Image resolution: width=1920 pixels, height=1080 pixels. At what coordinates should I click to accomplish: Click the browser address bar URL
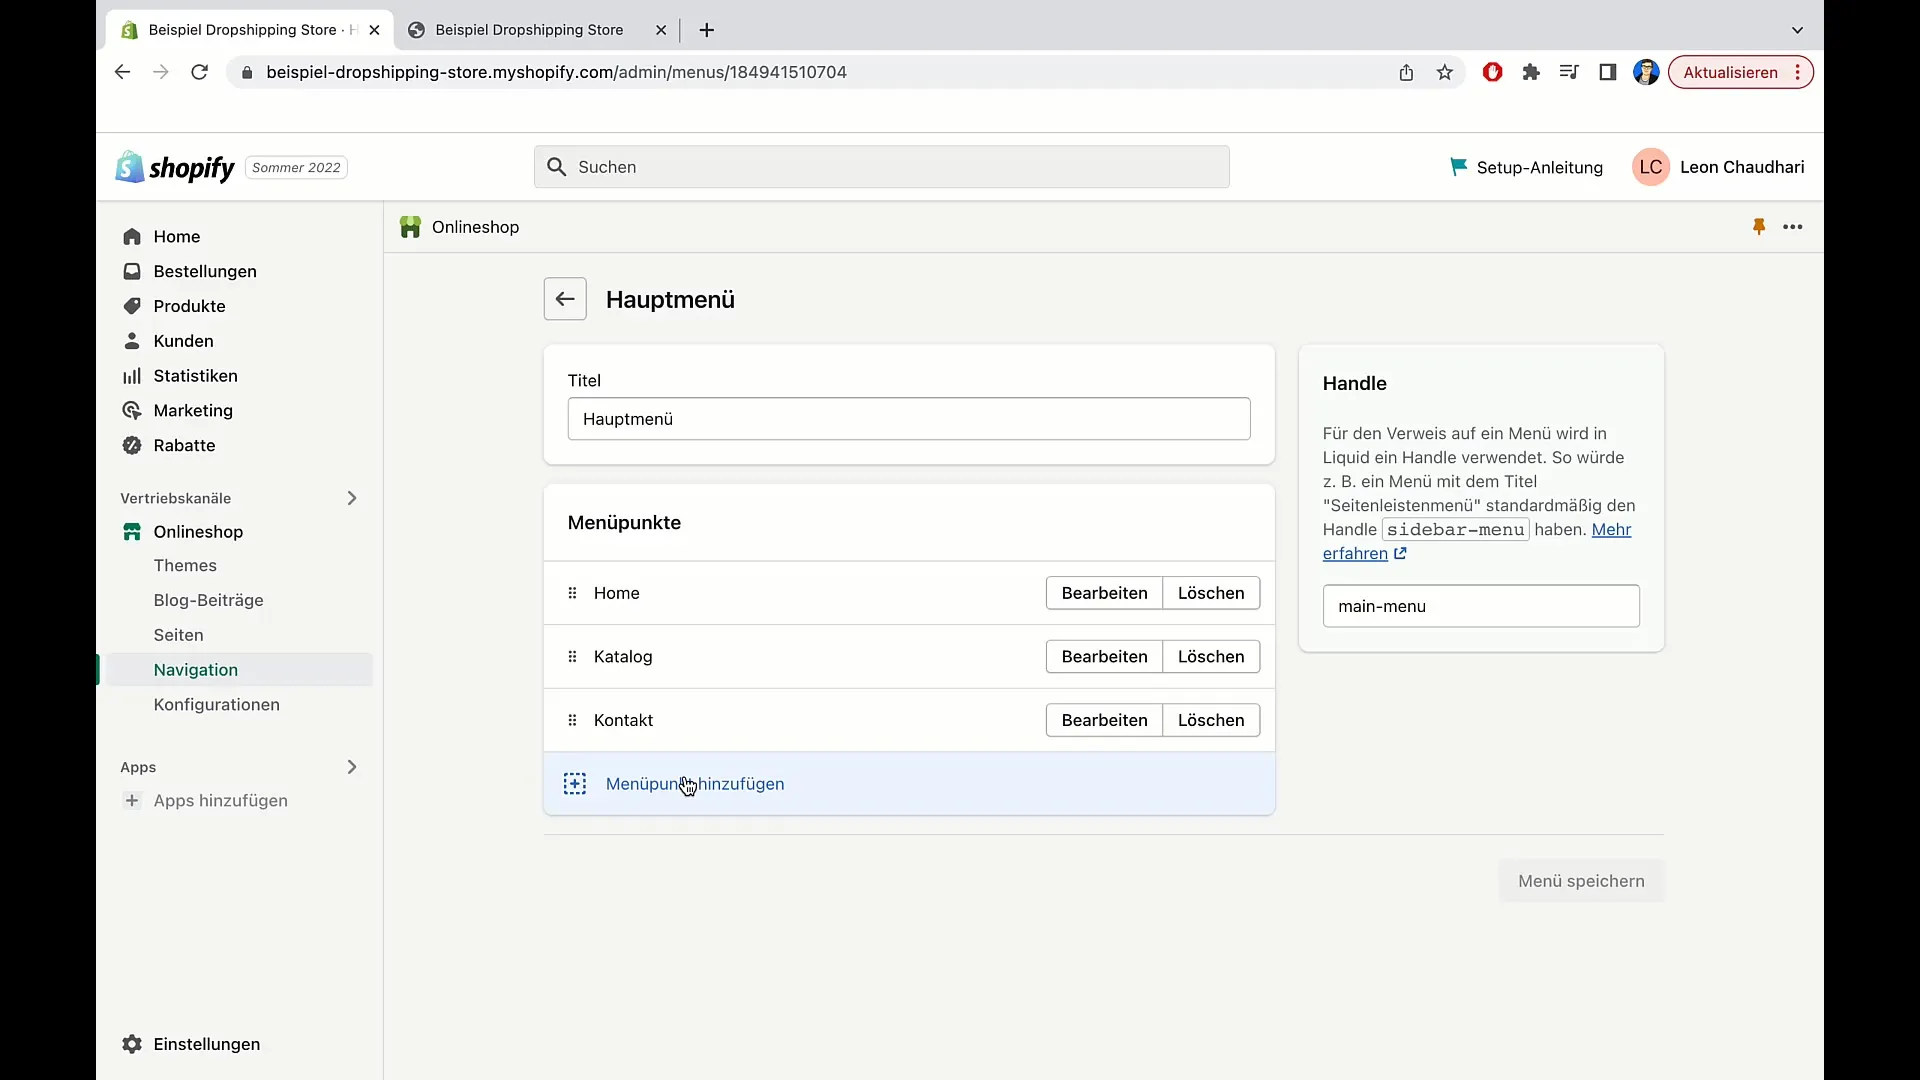click(x=556, y=72)
